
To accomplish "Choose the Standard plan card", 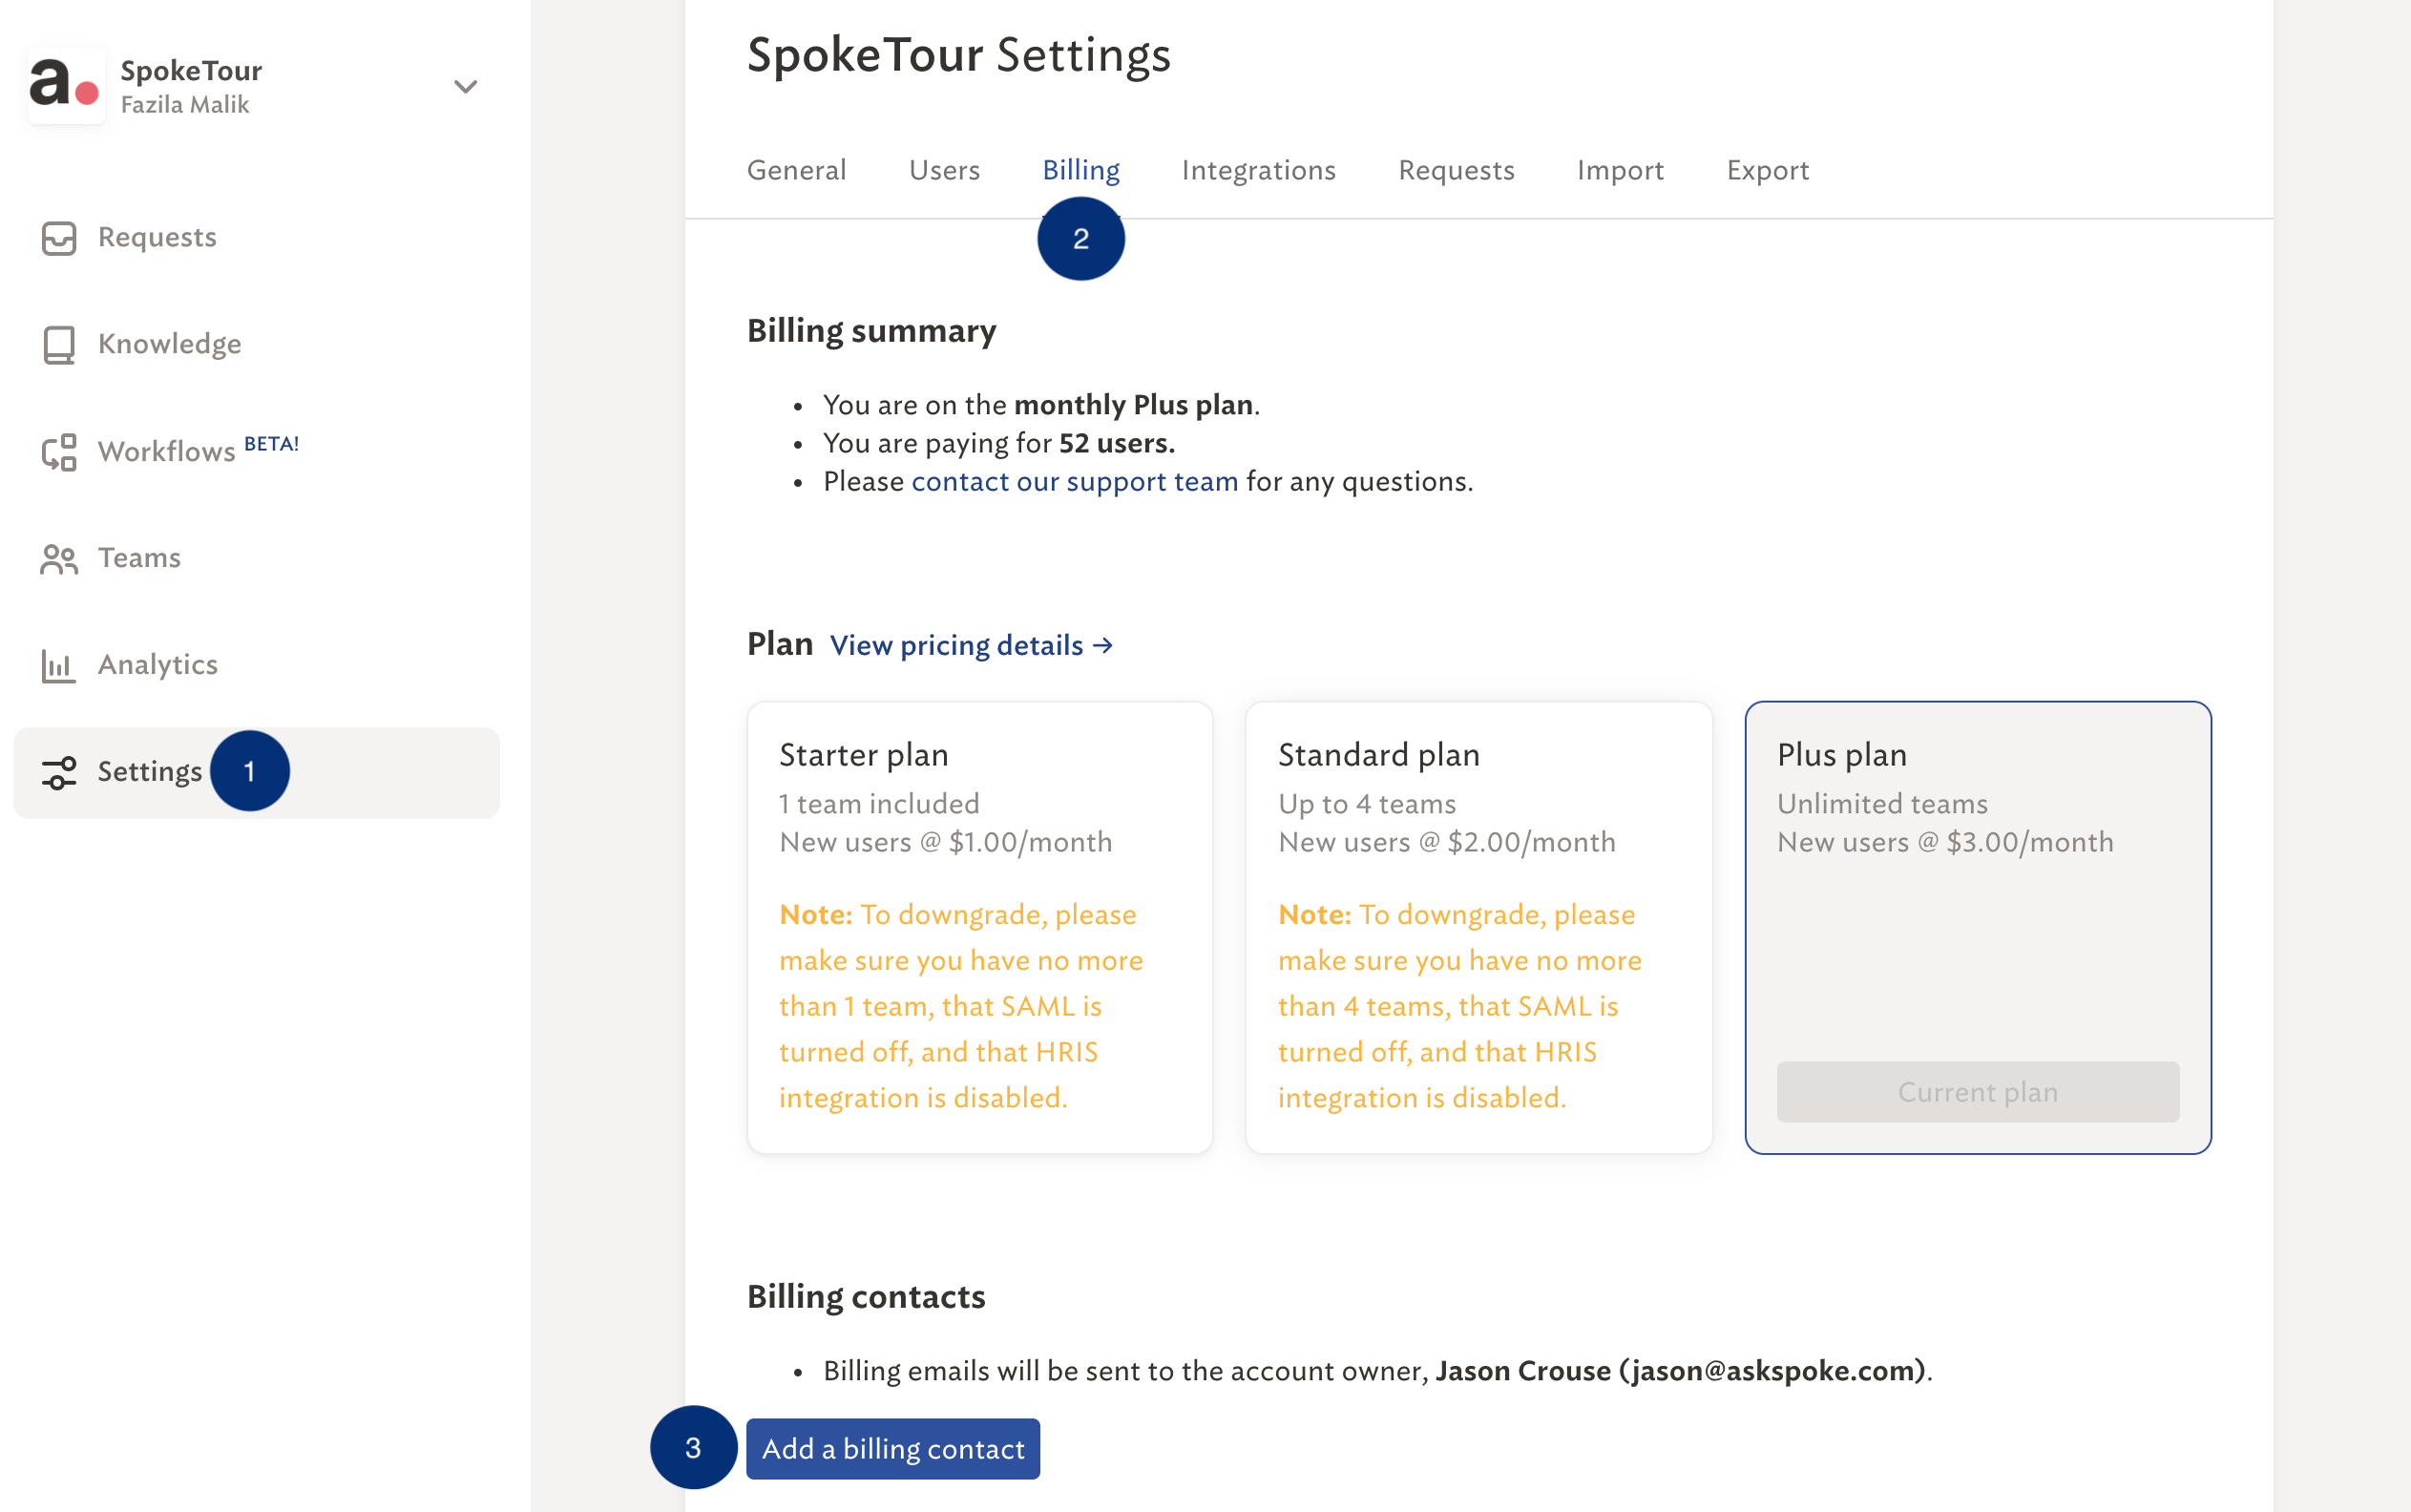I will coord(1479,927).
